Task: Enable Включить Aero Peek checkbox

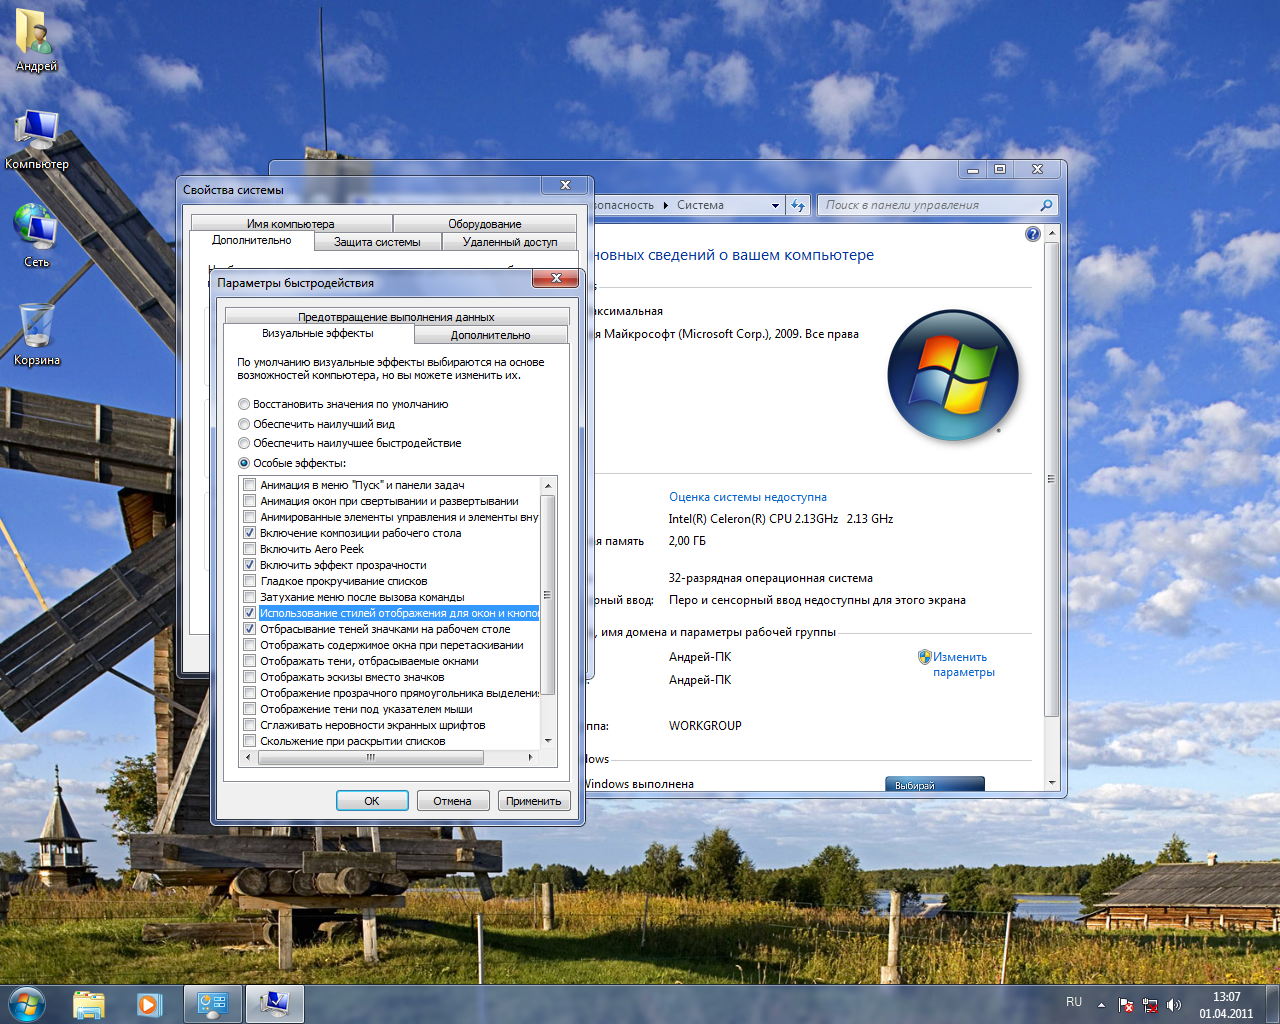Action: [x=250, y=549]
